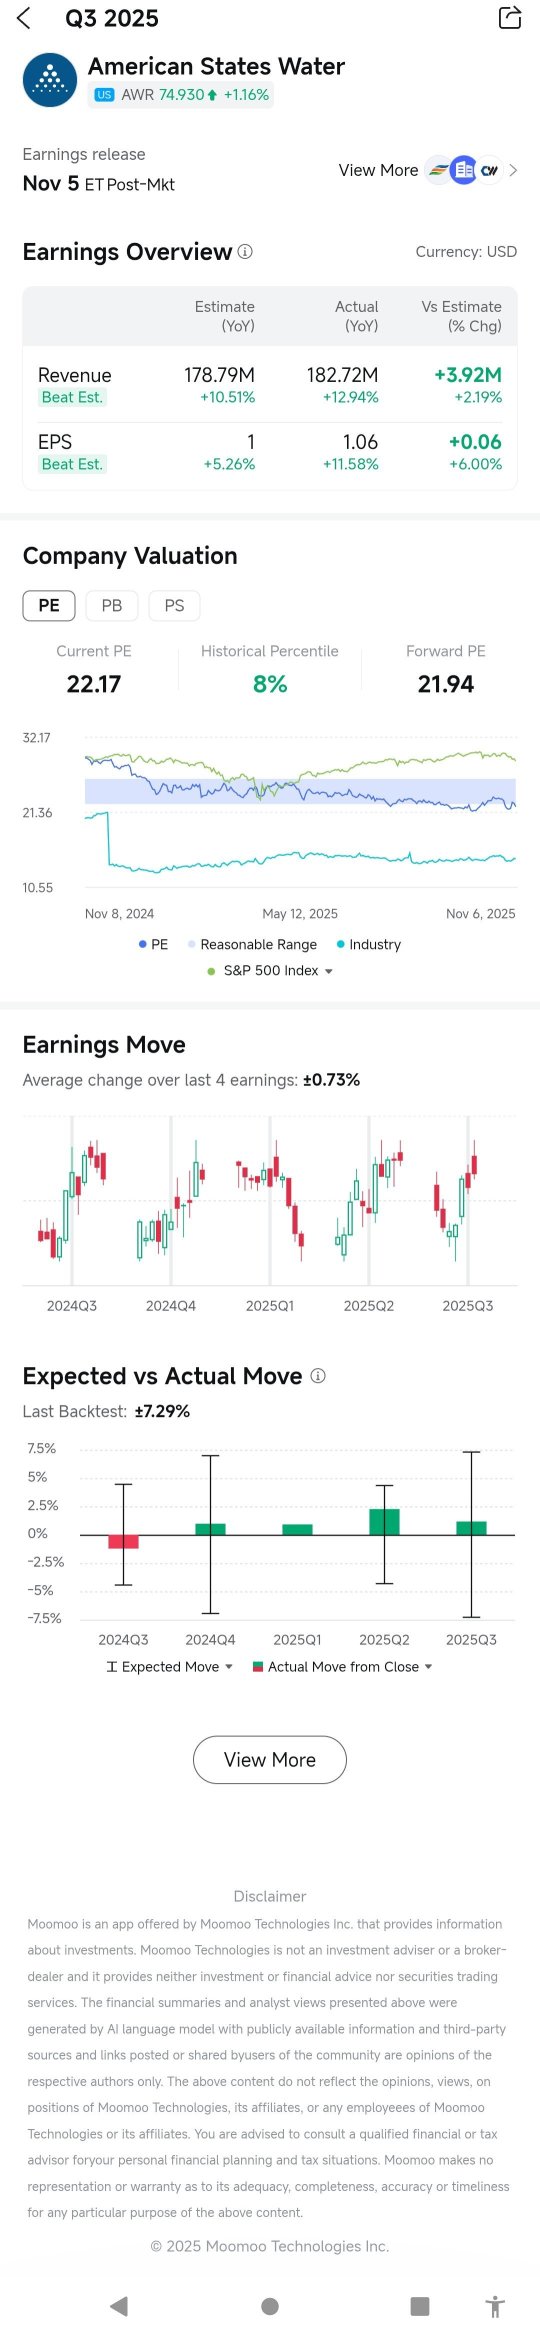
Task: Tap Android back navigation button
Action: (x=119, y=2306)
